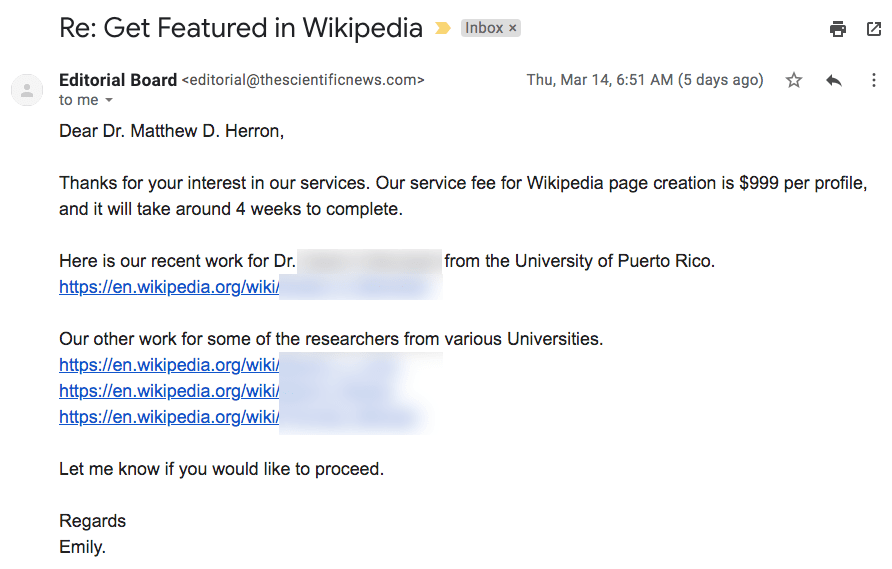Click the "Thu, Mar 14, 6:51 AM" timestamp
The height and width of the screenshot is (569, 892).
(x=600, y=80)
